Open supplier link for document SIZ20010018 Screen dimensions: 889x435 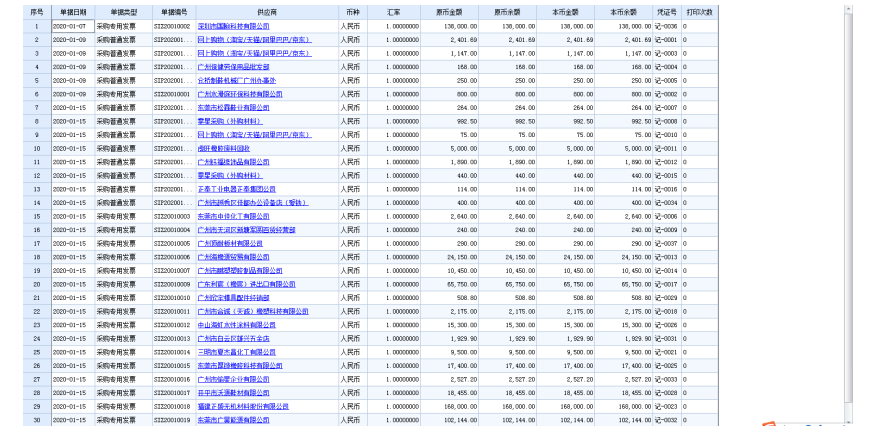(243, 407)
